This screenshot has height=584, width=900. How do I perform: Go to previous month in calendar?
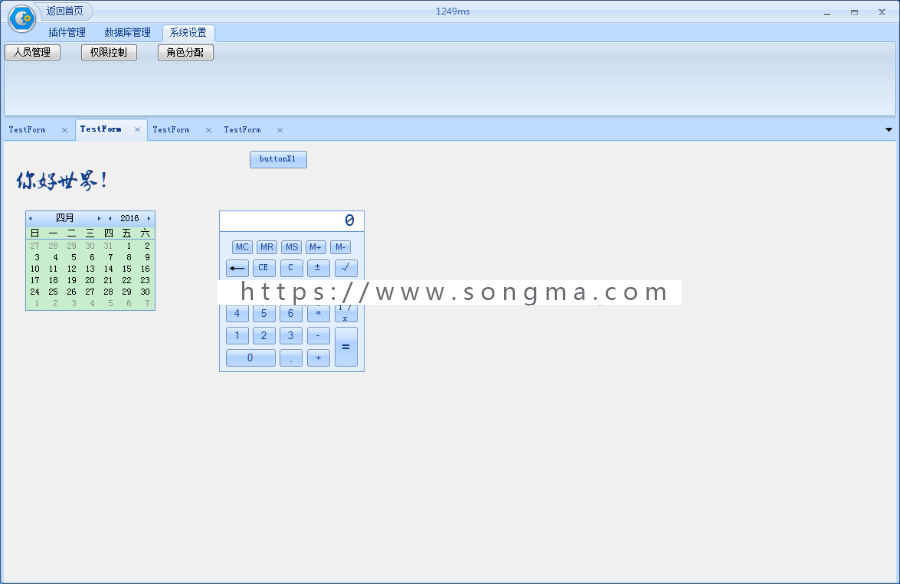click(30, 218)
